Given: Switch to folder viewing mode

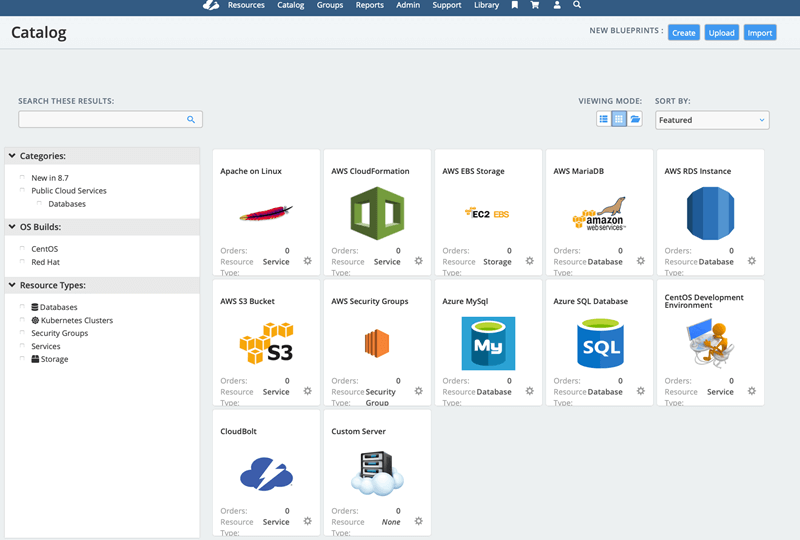Looking at the screenshot, I should (635, 119).
